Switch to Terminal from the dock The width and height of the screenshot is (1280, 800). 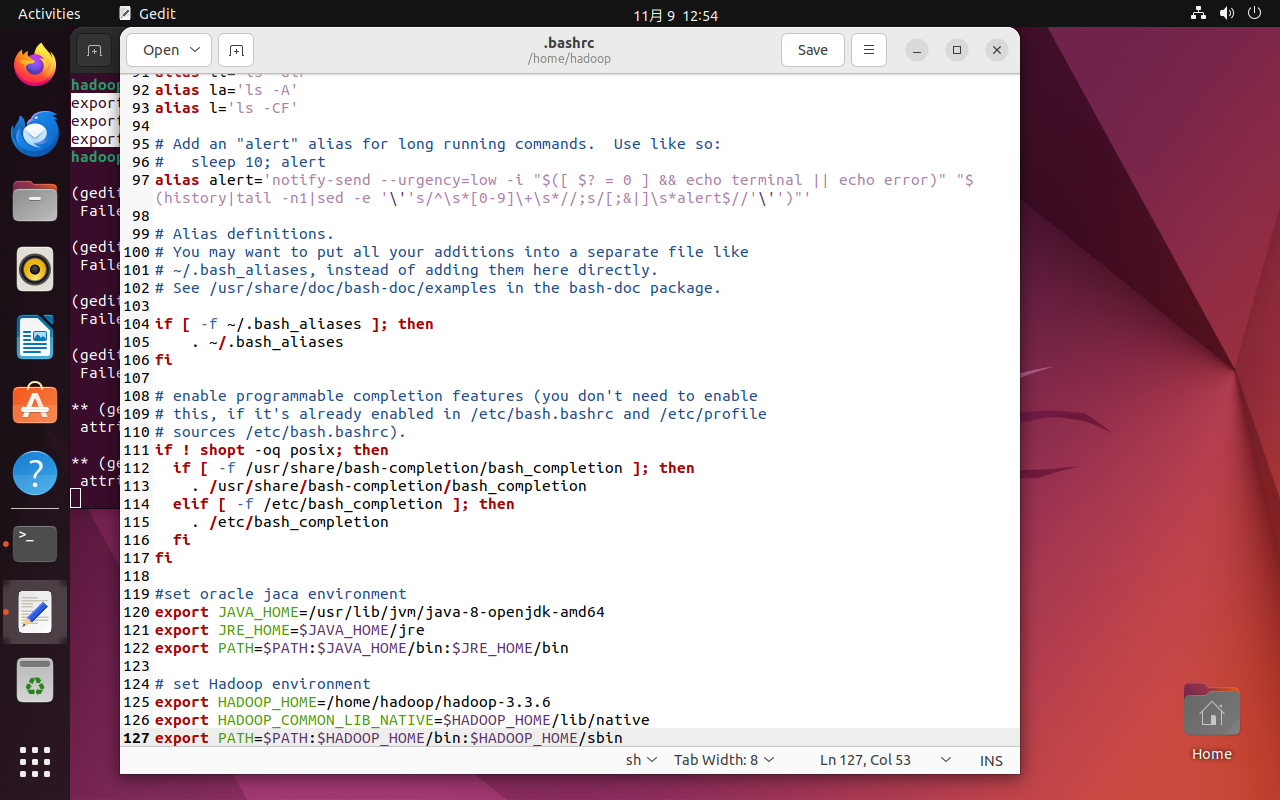35,544
